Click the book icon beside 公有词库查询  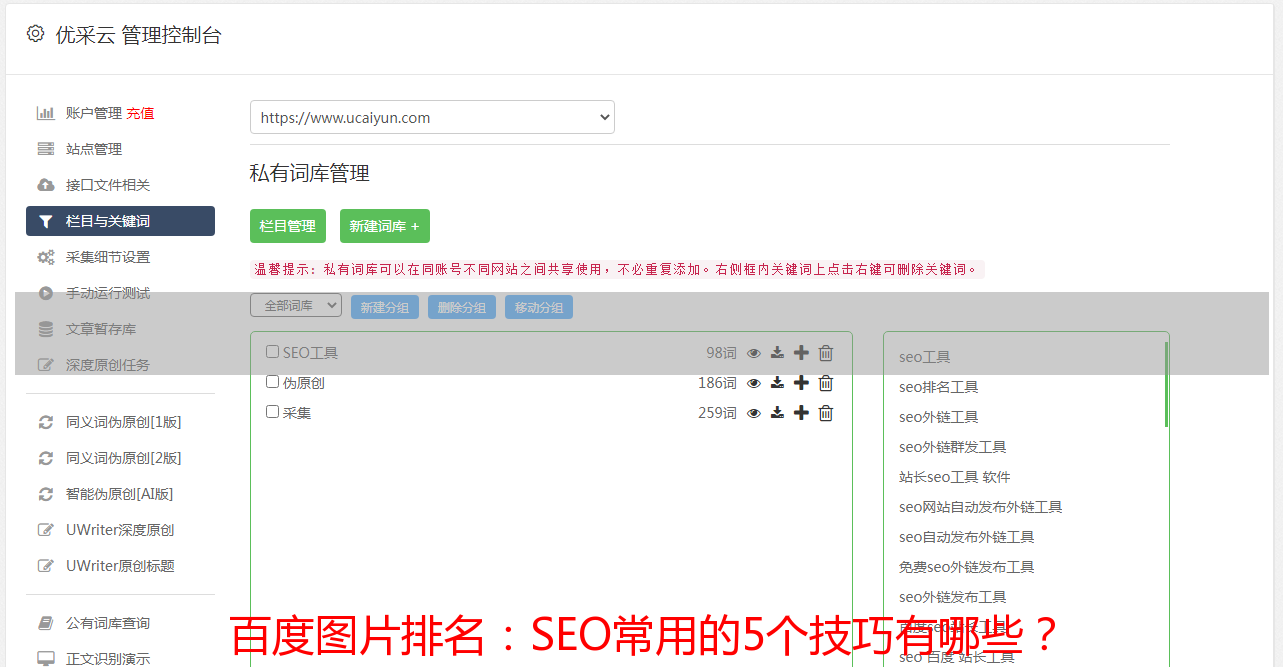click(x=45, y=623)
